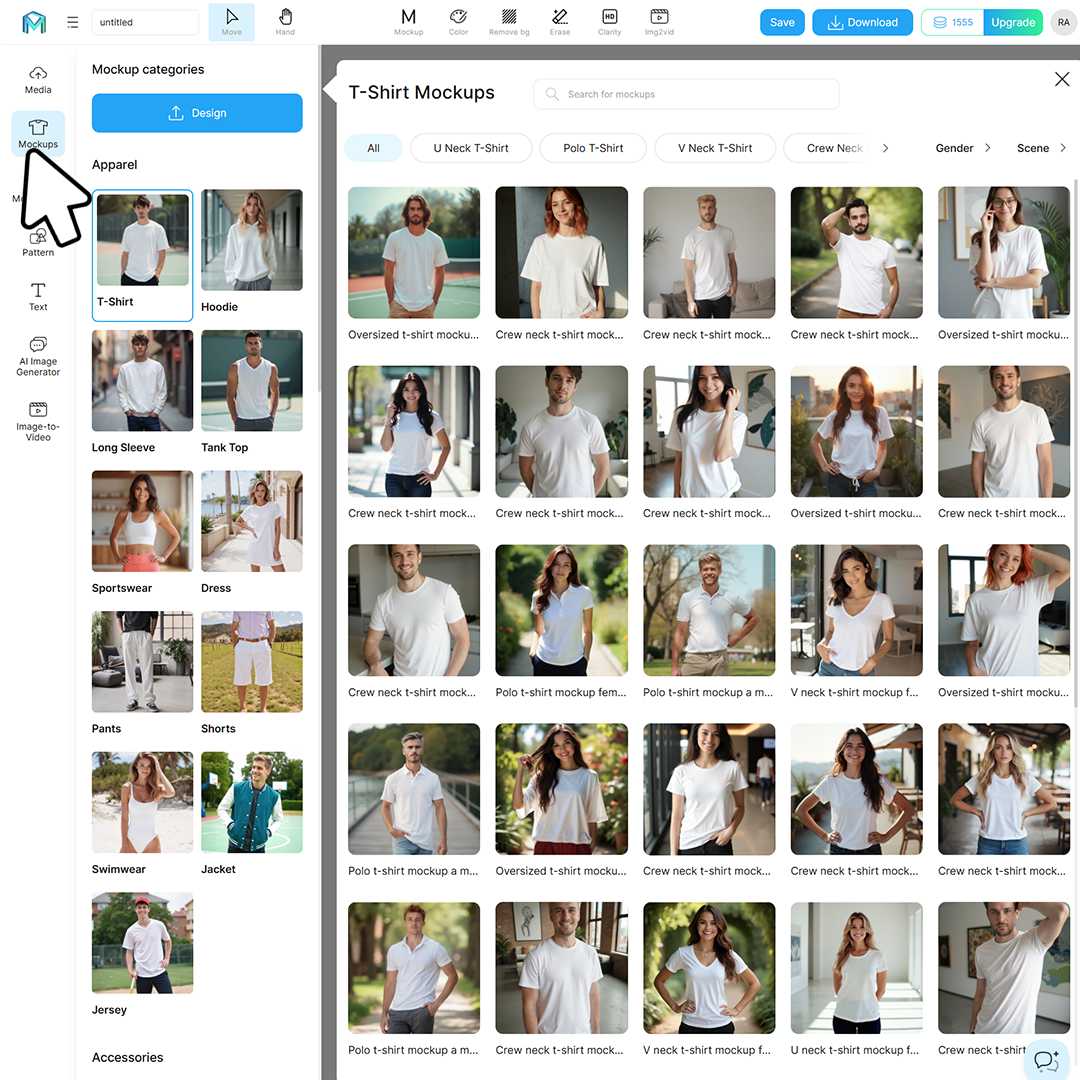Open the AI Image Generator panel

(38, 357)
